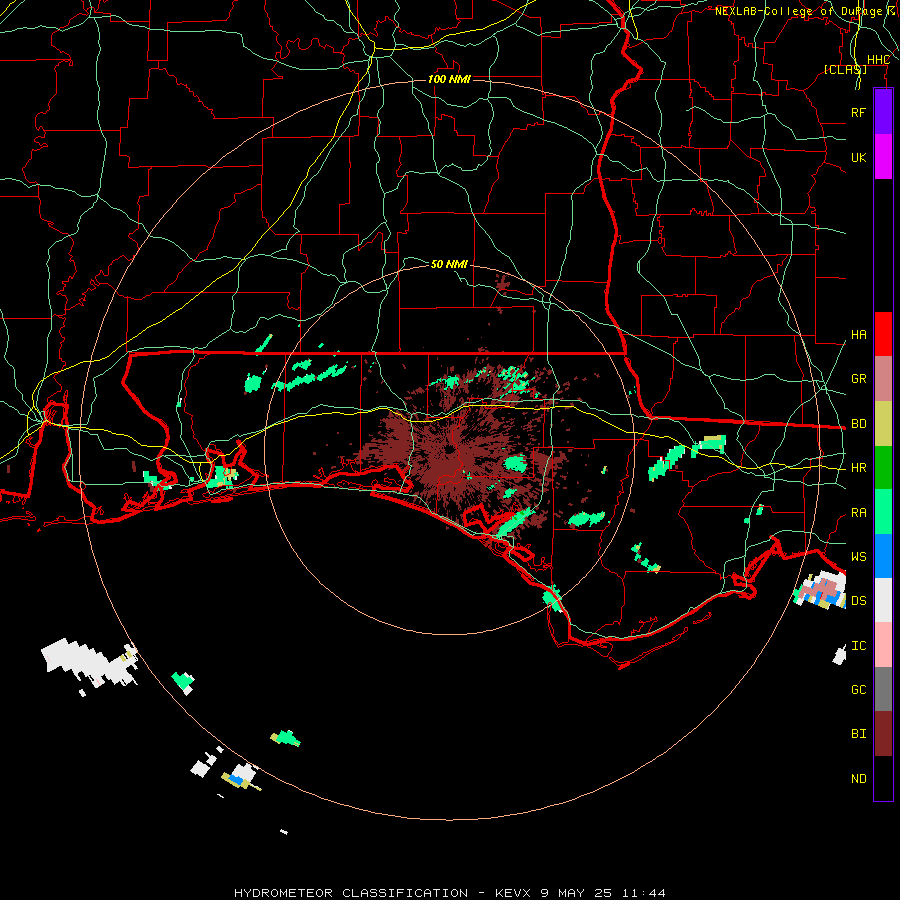The image size is (900, 900).
Task: Pick the dark green HR legend swatch
Action: 883,467
